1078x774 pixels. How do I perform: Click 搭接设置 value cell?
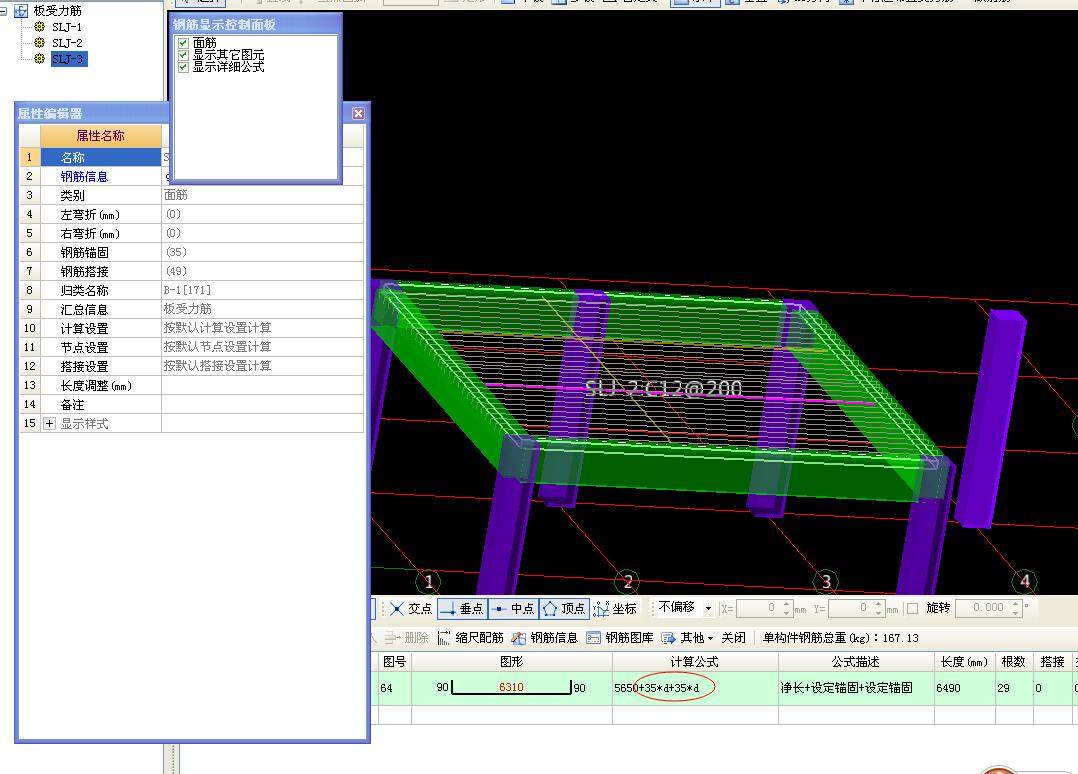coord(263,366)
